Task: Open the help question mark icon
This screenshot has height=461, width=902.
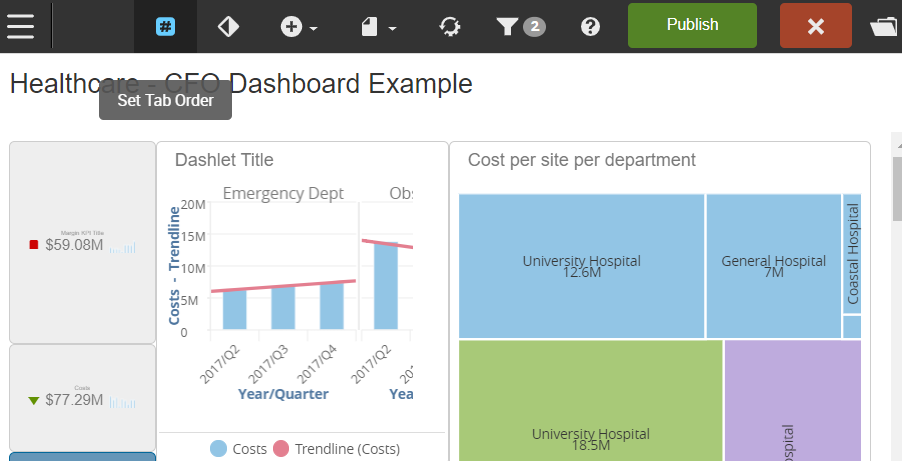Action: pos(591,27)
